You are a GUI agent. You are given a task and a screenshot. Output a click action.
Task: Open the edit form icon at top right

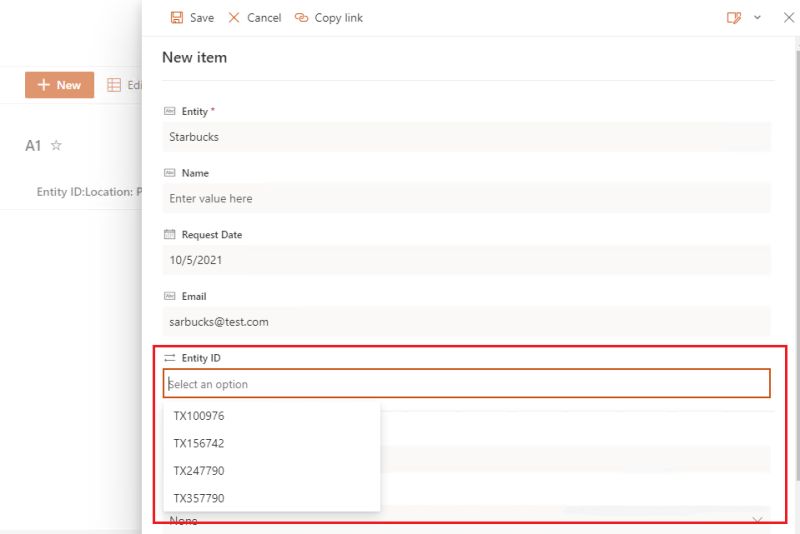[734, 18]
